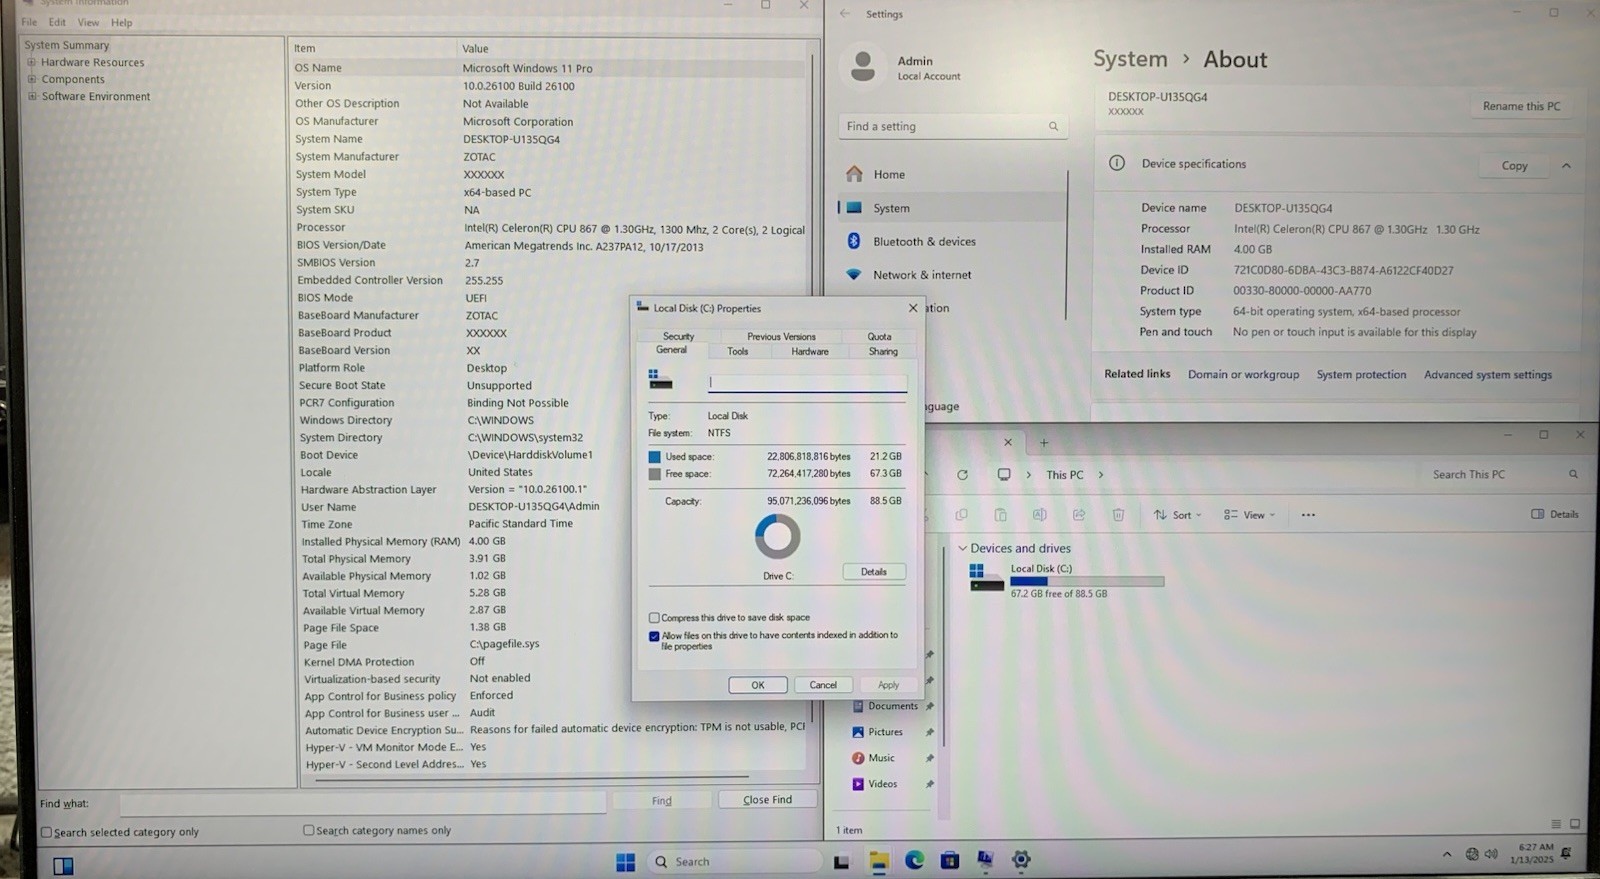Expand Hardware Resources tree node
1600x879 pixels.
pyautogui.click(x=32, y=62)
